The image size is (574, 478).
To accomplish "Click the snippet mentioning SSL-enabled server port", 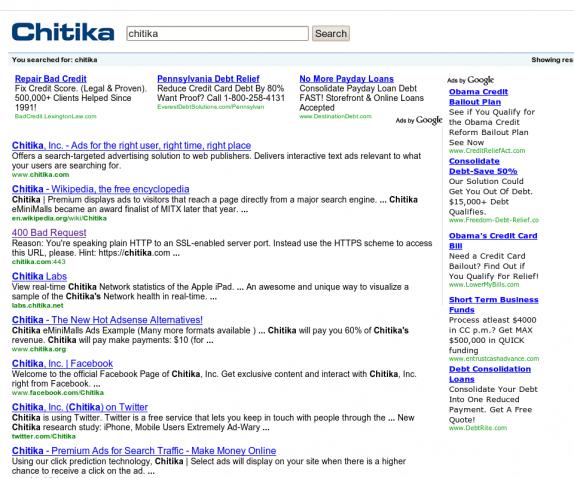I will [222, 248].
